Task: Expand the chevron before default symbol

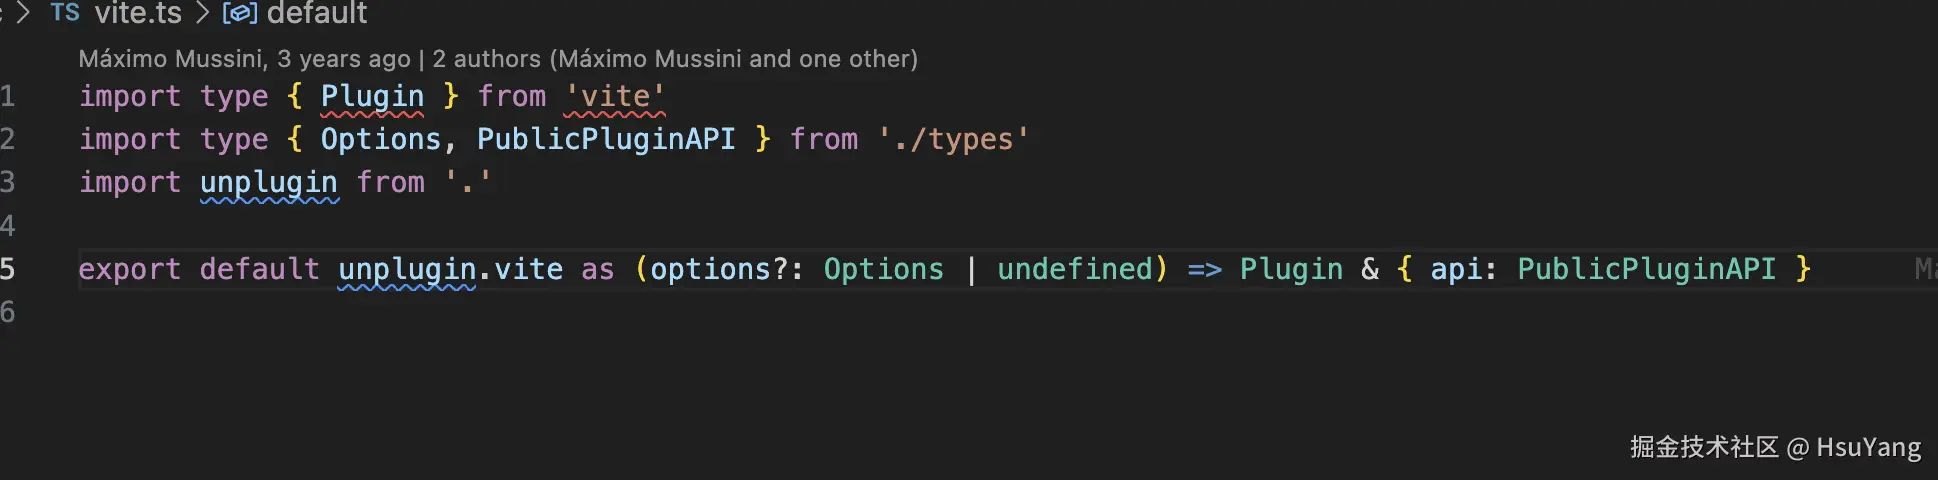Action: pyautogui.click(x=202, y=13)
